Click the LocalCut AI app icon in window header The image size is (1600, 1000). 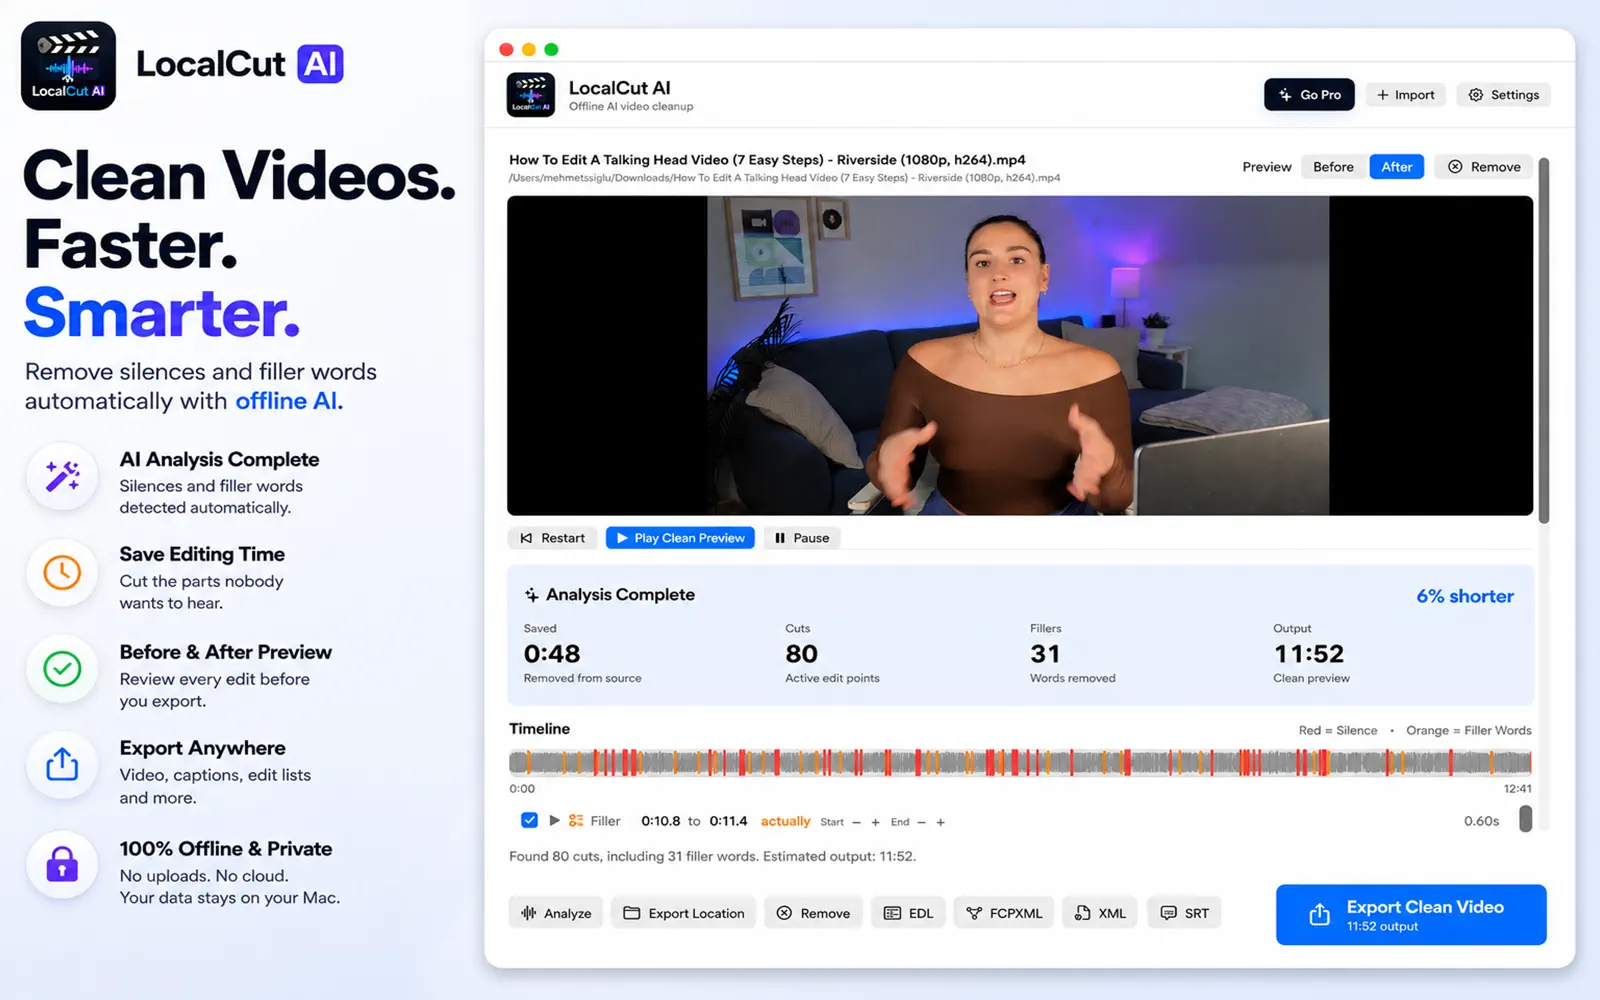pyautogui.click(x=531, y=95)
